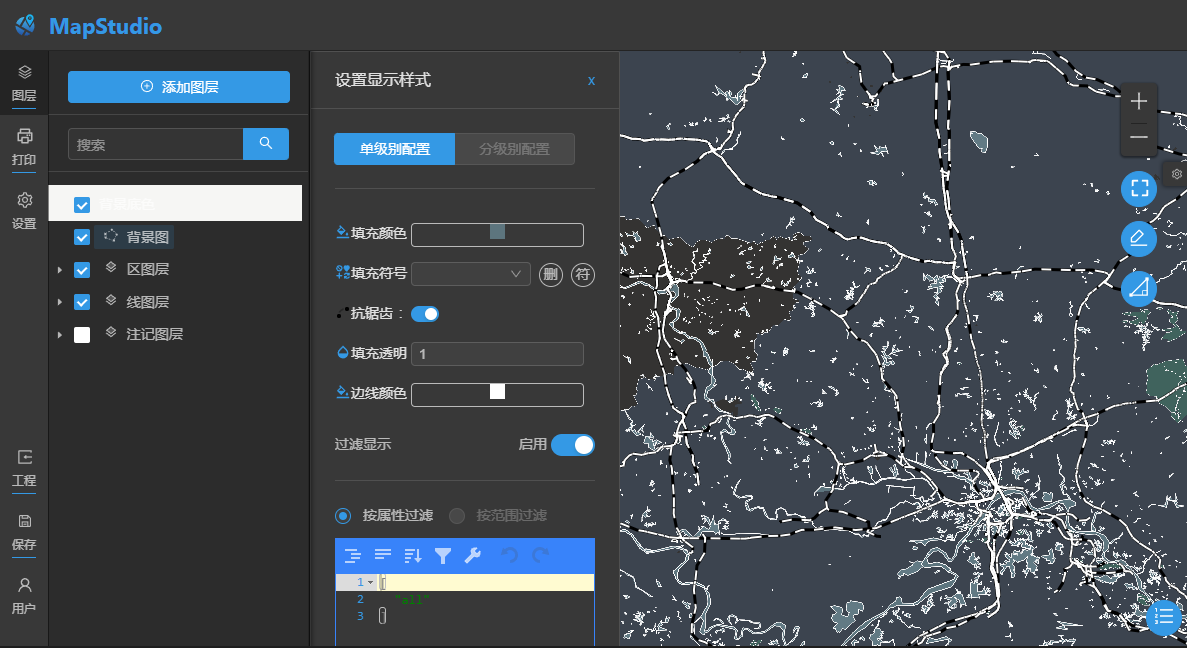The width and height of the screenshot is (1187, 648).
Task: Click the MapStudio title text
Action: pos(105,26)
